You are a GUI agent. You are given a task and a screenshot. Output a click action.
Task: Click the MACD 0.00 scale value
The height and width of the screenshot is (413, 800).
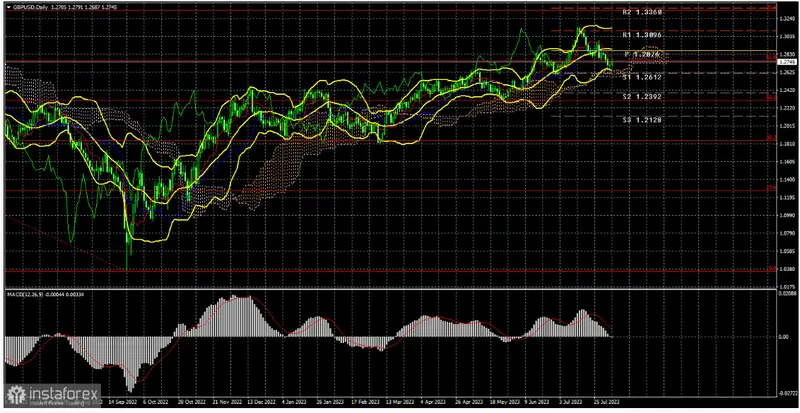point(786,337)
